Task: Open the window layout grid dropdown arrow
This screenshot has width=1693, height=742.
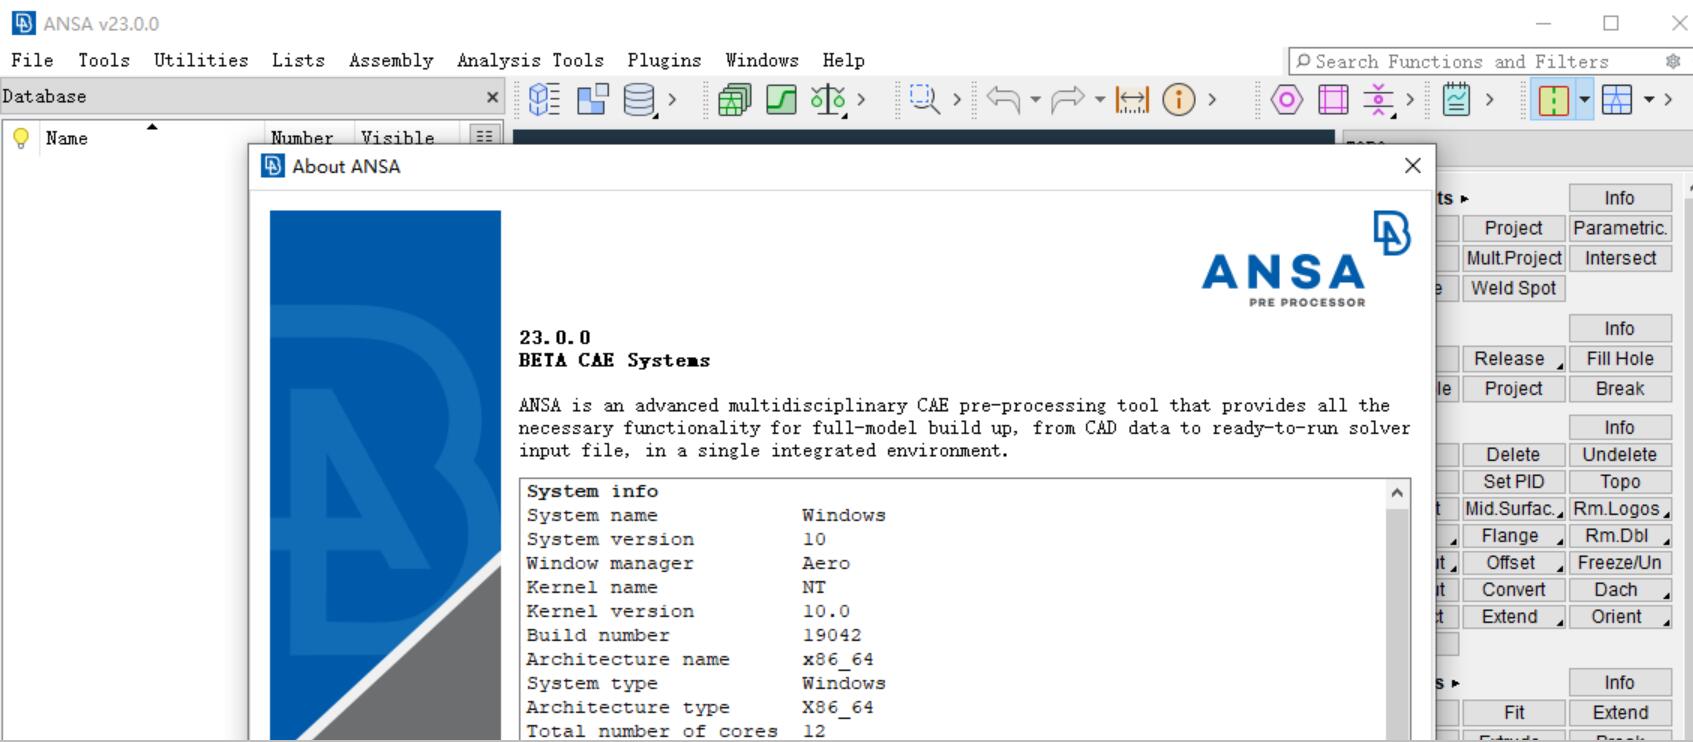Action: coord(1649,99)
